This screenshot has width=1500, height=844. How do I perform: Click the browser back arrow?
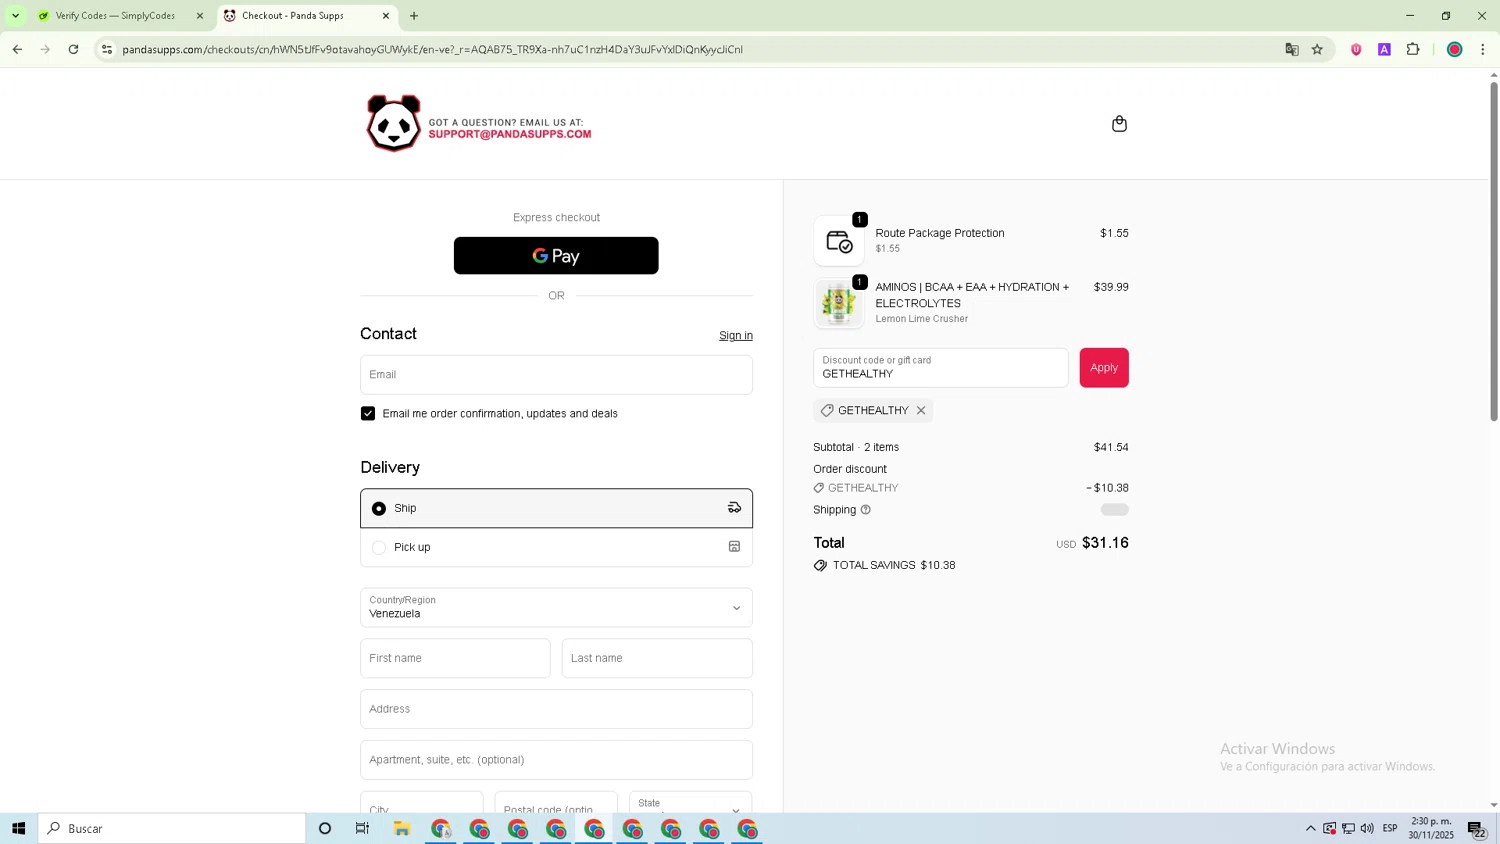[x=17, y=49]
